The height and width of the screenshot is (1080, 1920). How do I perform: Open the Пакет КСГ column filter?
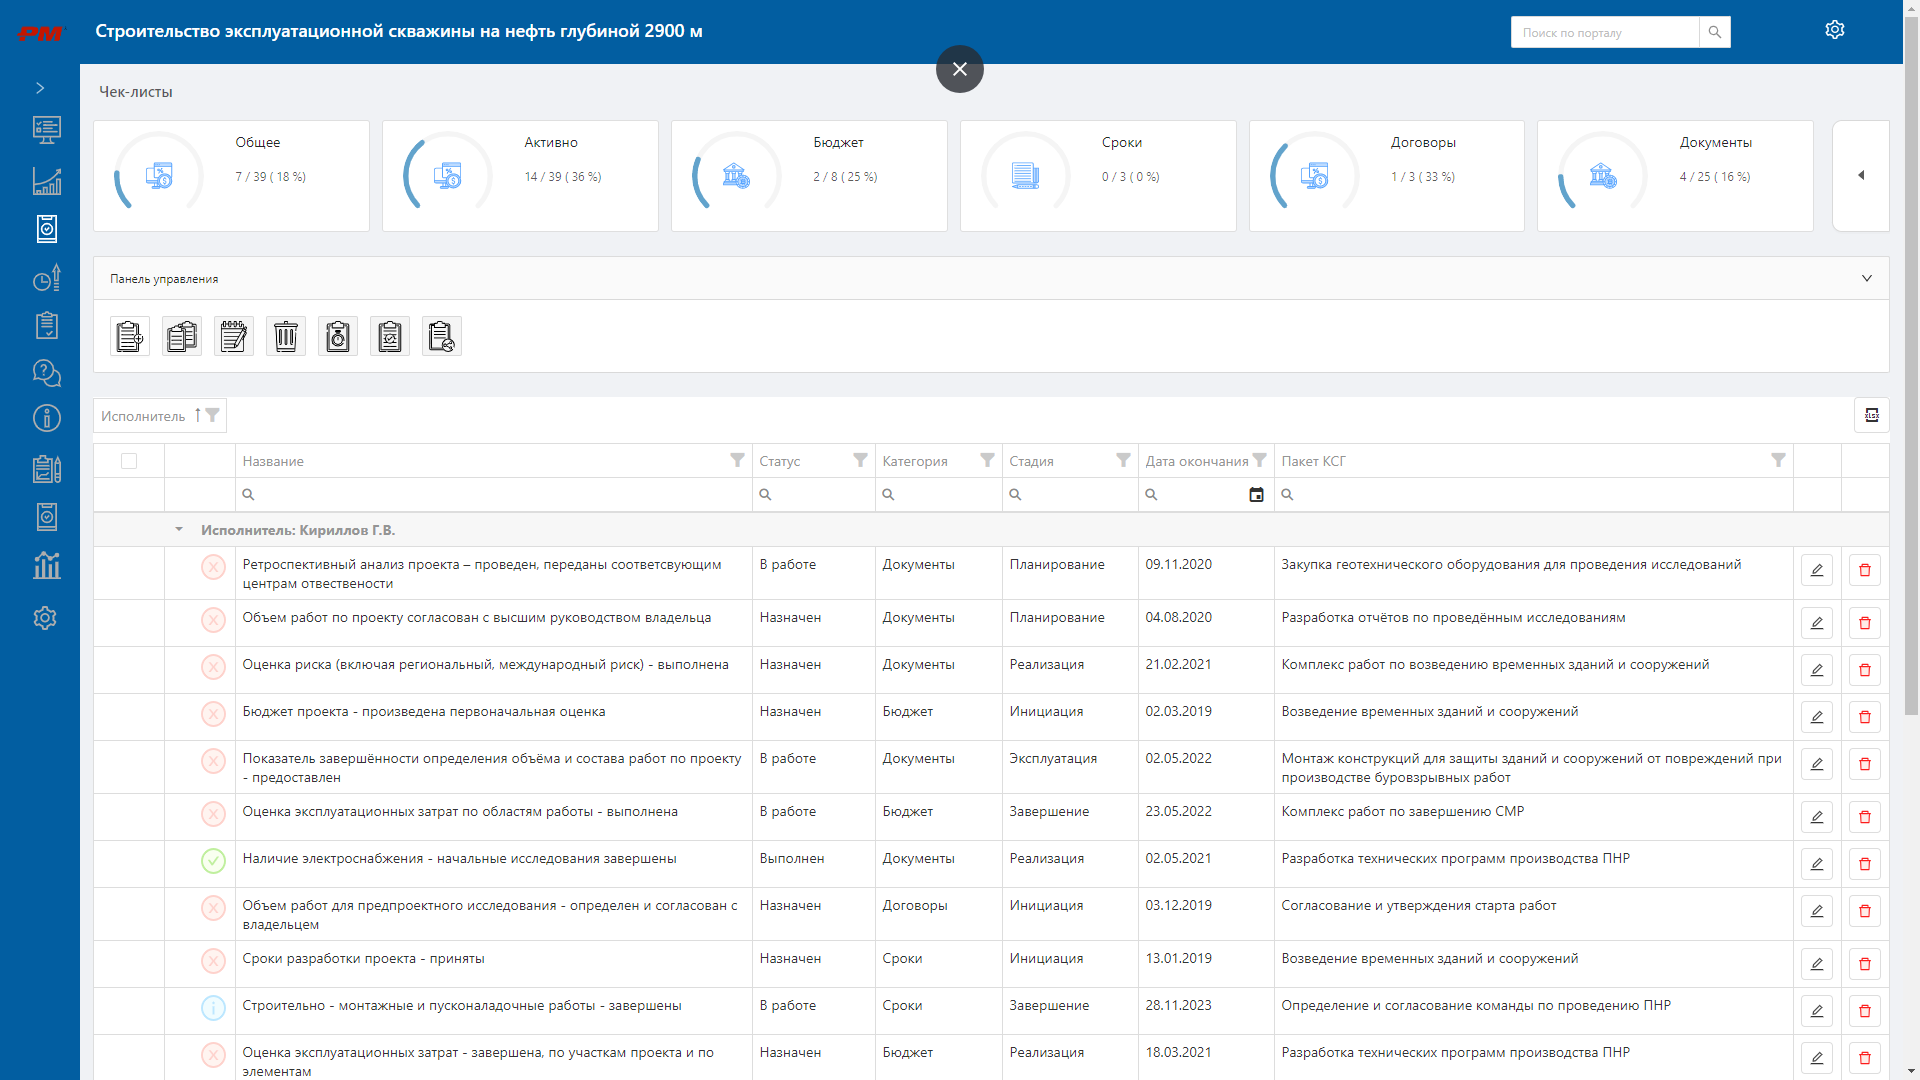1778,460
